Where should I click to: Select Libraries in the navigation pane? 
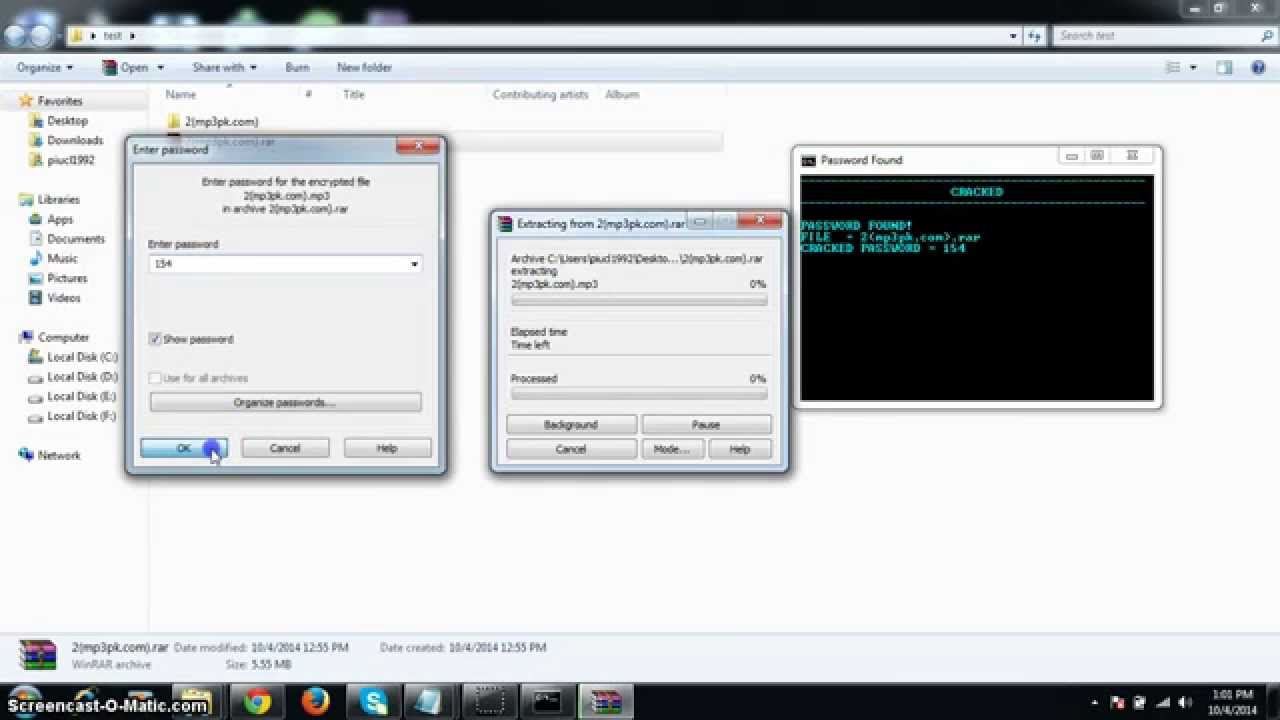(58, 199)
